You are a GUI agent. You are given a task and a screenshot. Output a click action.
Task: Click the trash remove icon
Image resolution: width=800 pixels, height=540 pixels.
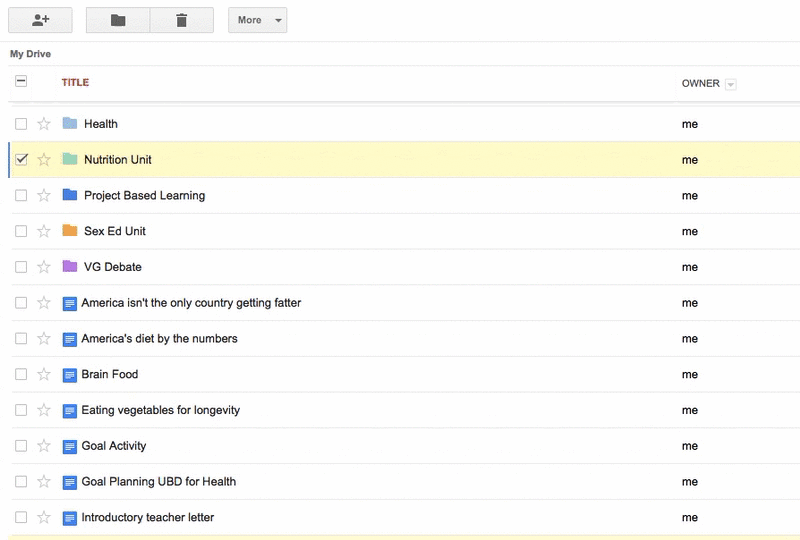coord(182,20)
